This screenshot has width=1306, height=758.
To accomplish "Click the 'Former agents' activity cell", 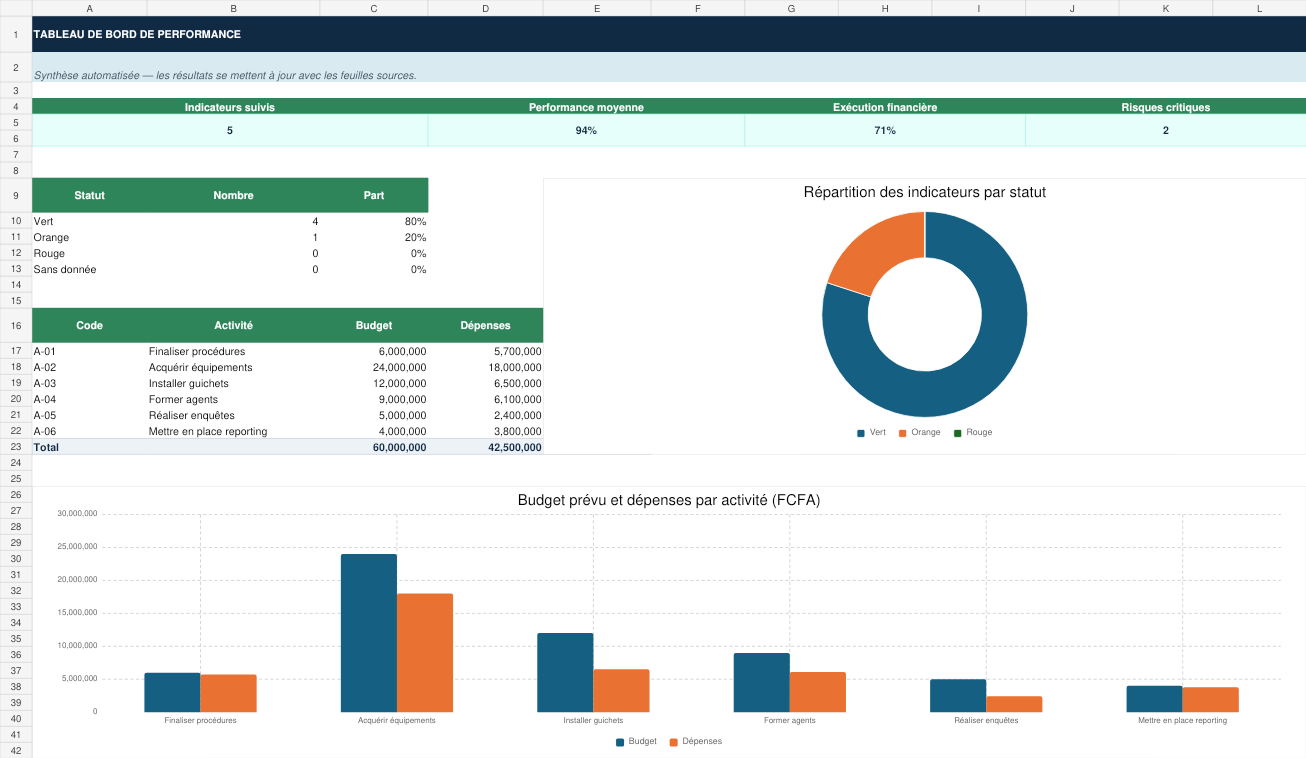I will 233,399.
